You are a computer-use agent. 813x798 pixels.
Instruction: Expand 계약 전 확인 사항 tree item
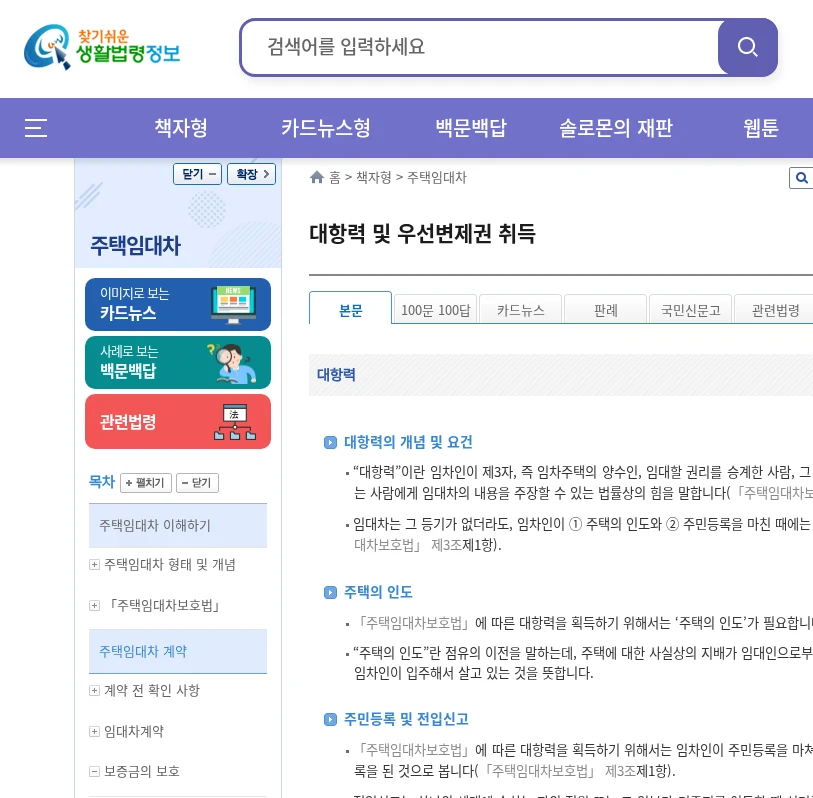coord(94,691)
